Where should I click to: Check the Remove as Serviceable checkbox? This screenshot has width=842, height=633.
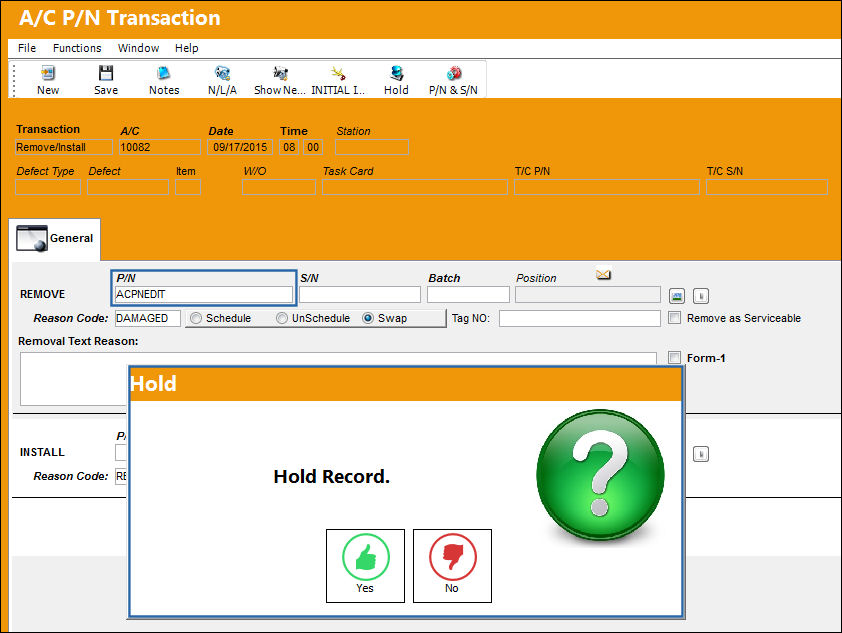(674, 317)
